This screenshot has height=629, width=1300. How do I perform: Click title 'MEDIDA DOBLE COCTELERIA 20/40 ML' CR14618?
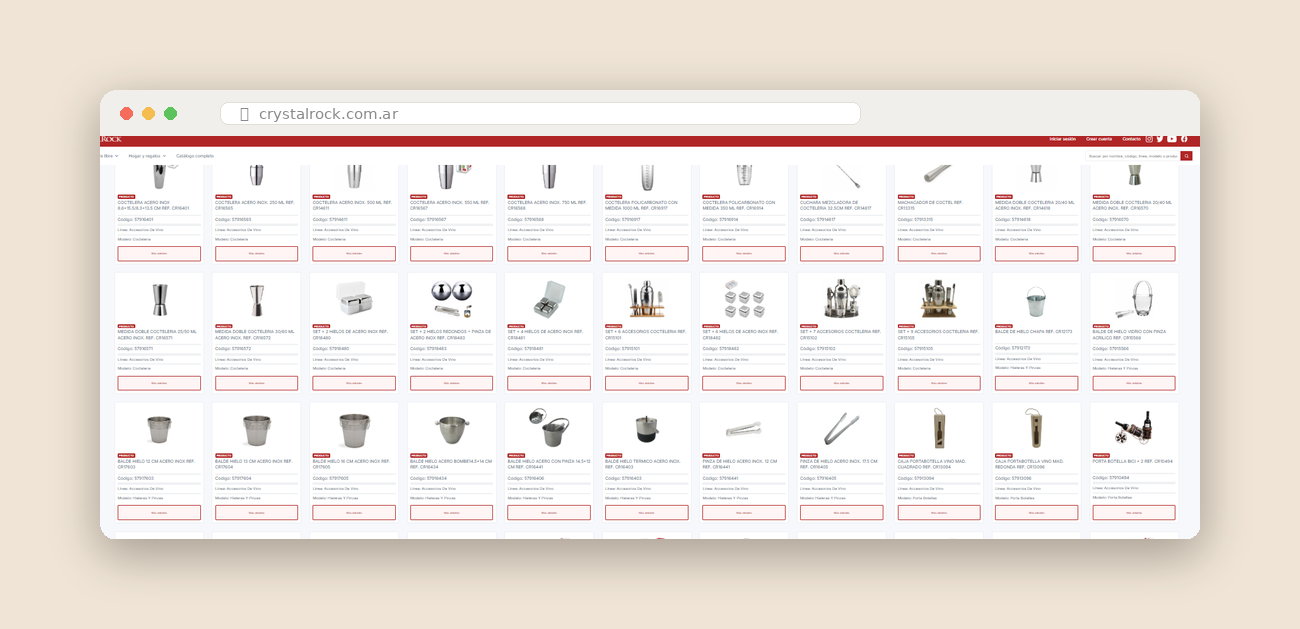click(x=1033, y=205)
